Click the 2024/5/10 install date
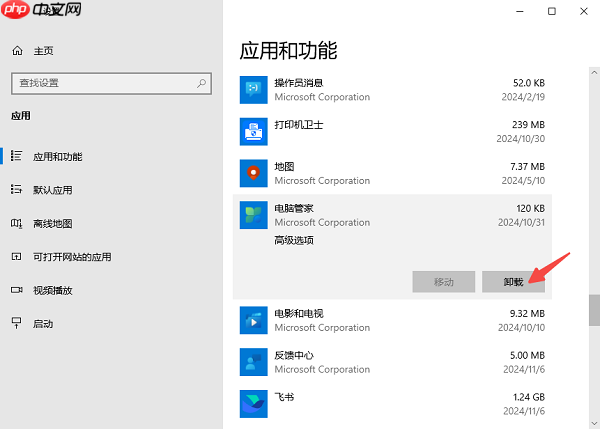 pos(523,180)
